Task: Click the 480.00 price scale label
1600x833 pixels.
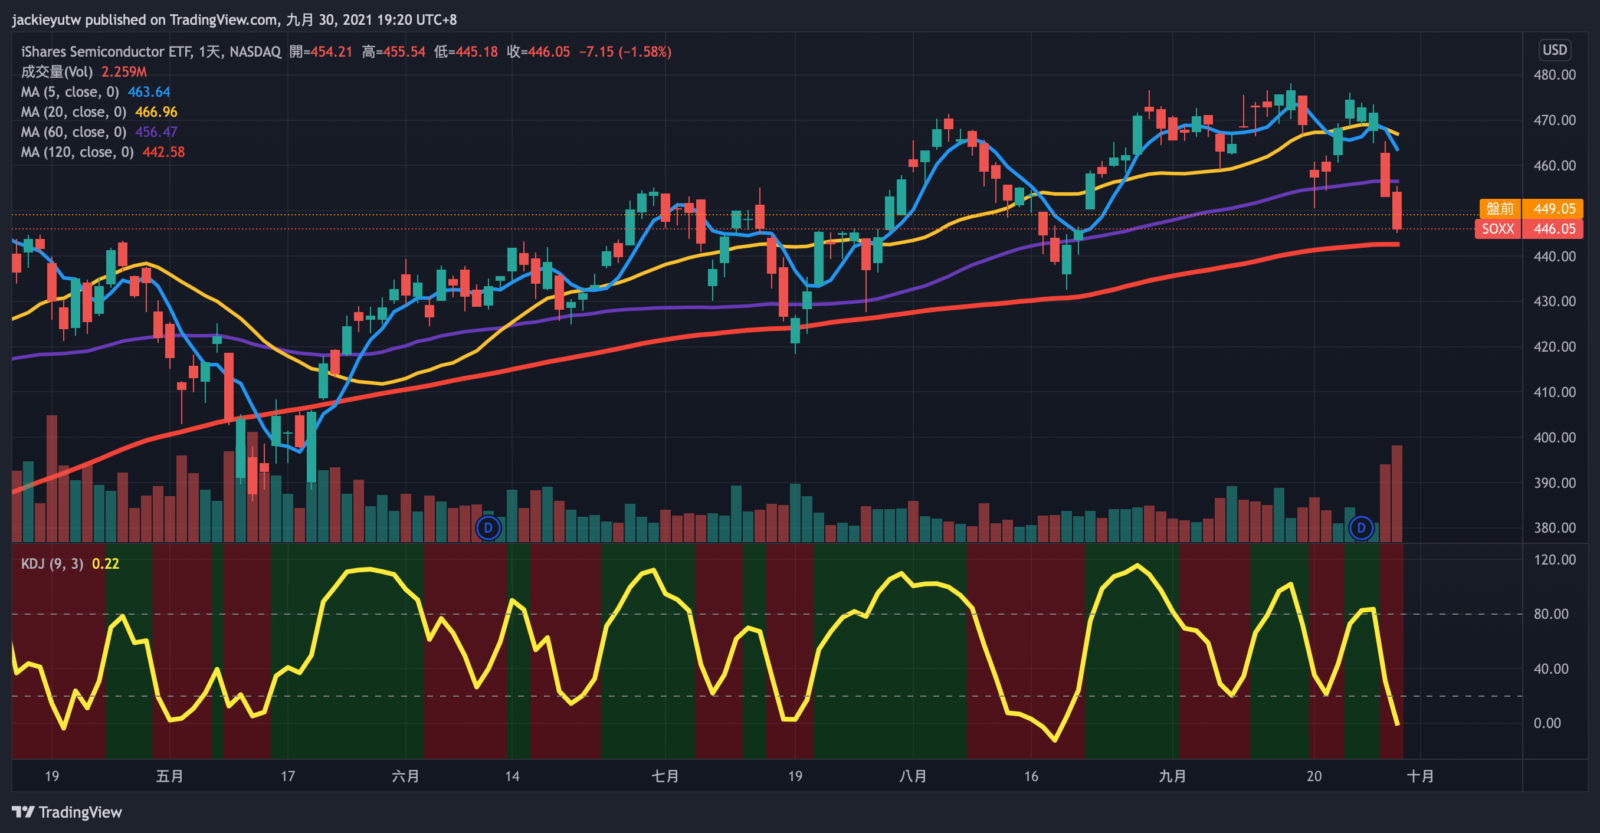Action: 1554,75
